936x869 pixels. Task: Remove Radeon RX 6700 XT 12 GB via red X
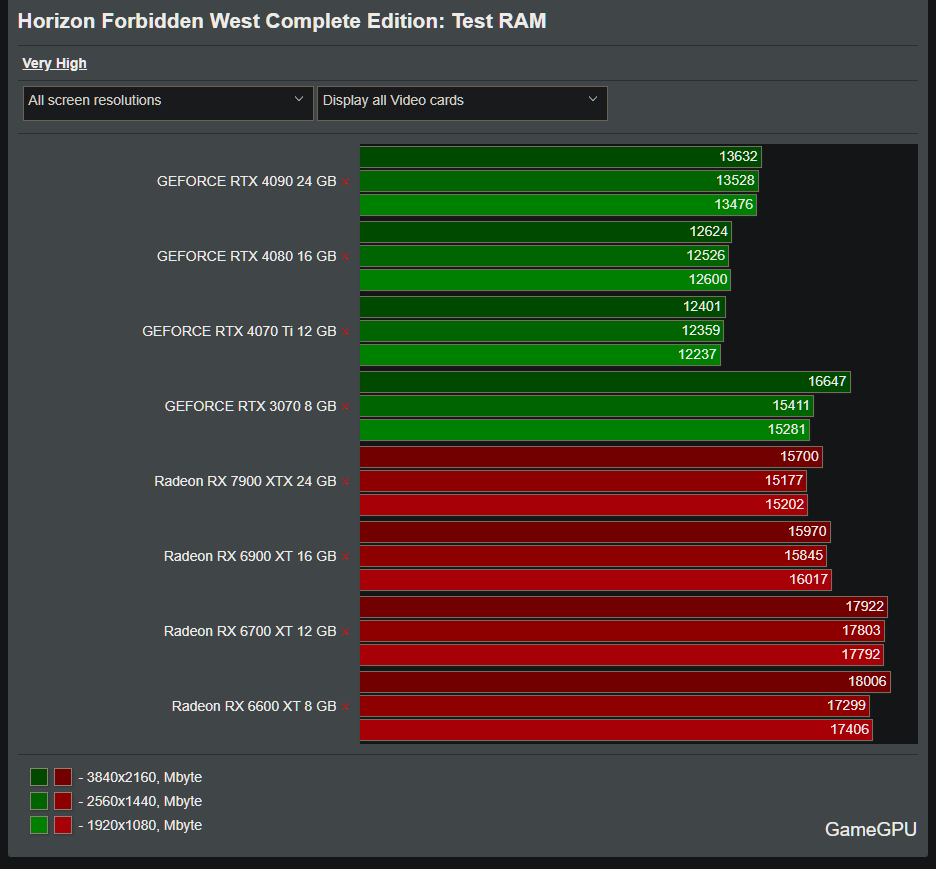pos(346,631)
